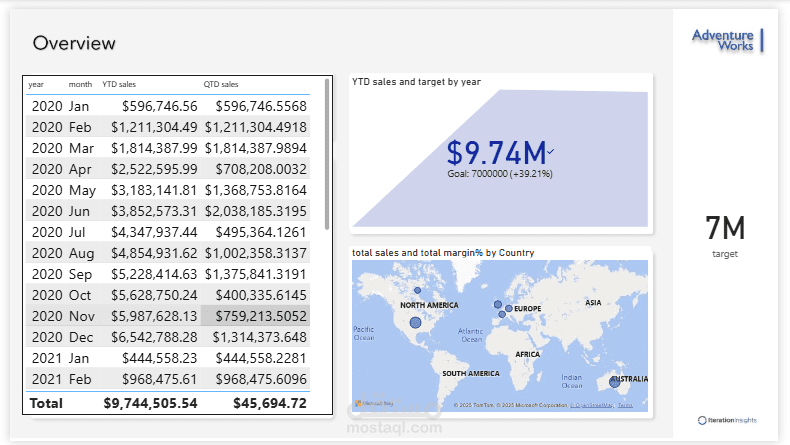Sort by the month column header
This screenshot has width=790, height=445.
pyautogui.click(x=80, y=84)
